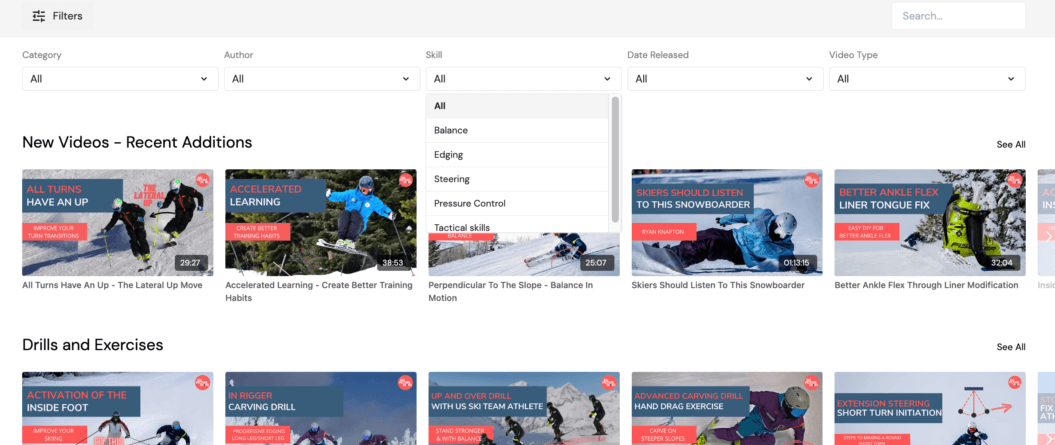This screenshot has width=1055, height=445.
Task: Select Edging in the Skill list
Action: [517, 155]
